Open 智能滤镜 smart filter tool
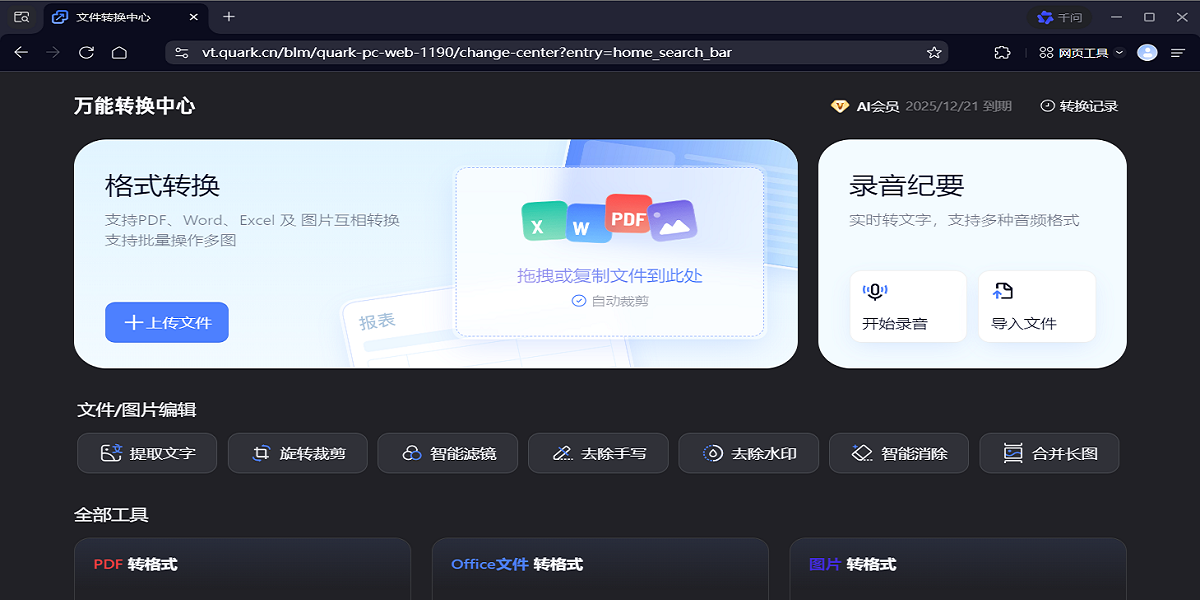 pos(448,453)
